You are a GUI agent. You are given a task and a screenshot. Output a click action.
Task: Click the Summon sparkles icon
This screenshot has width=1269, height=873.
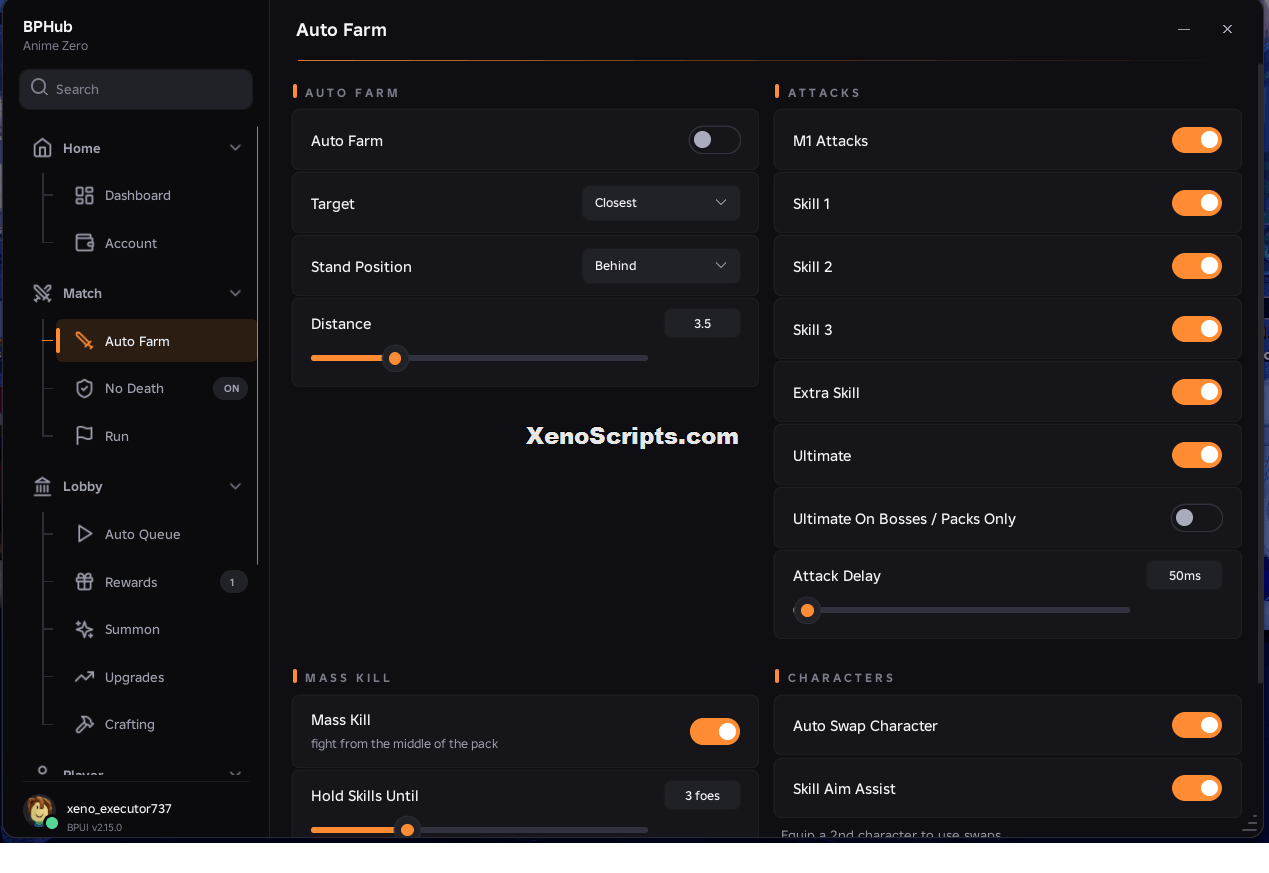tap(84, 629)
